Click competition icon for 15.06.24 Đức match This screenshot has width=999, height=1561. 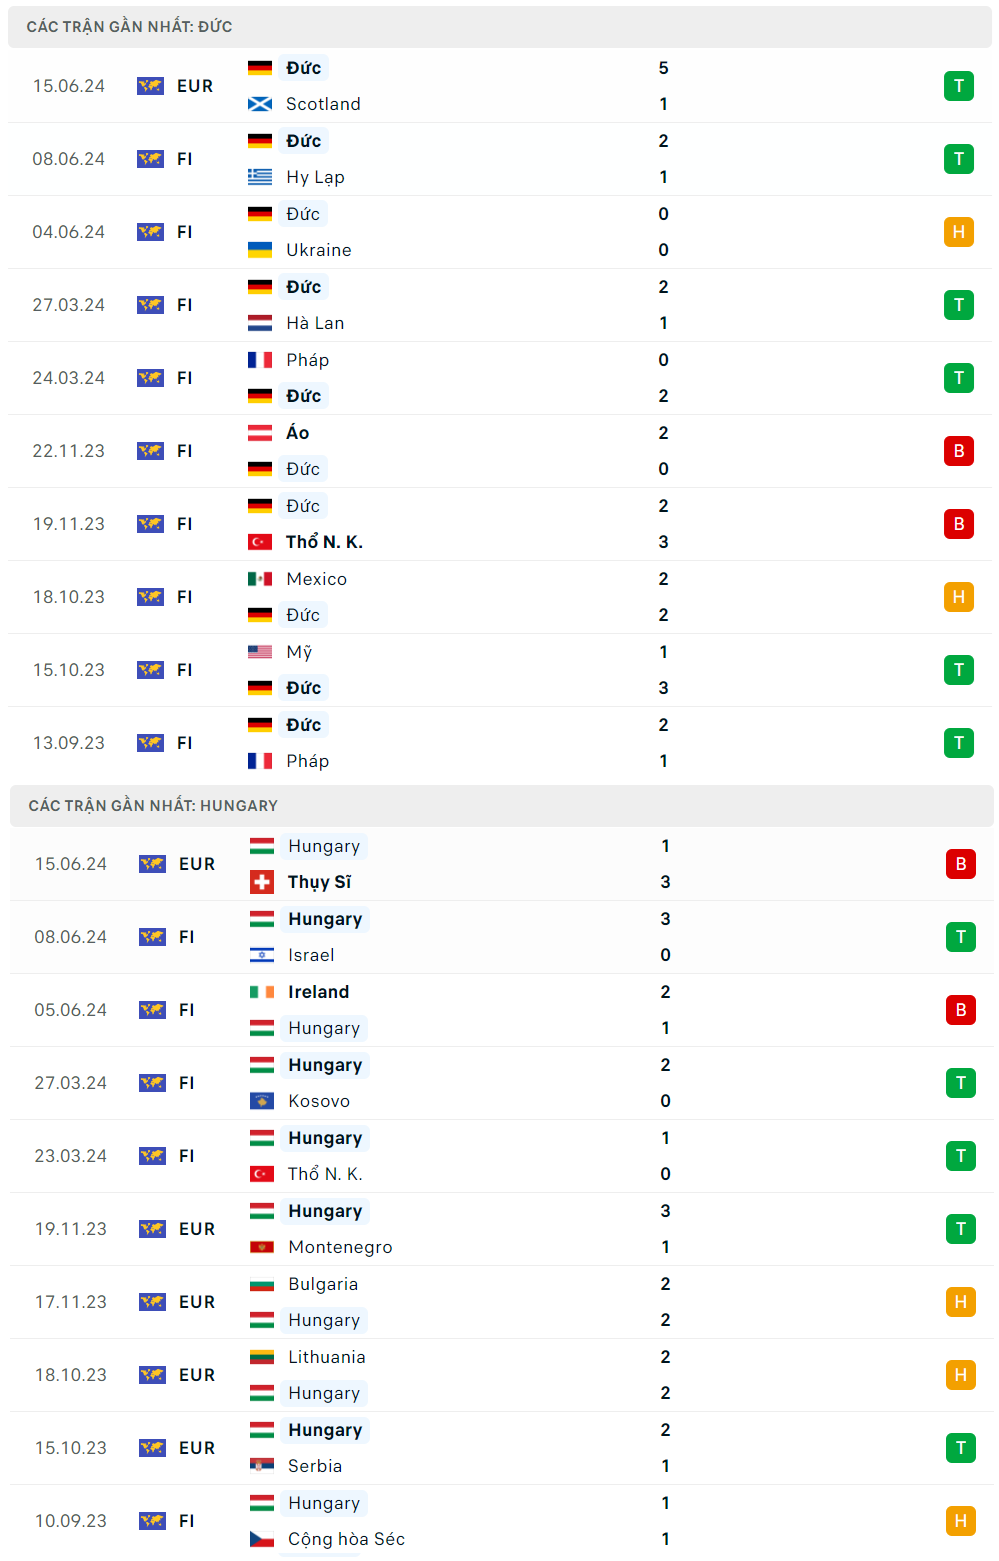[x=150, y=86]
